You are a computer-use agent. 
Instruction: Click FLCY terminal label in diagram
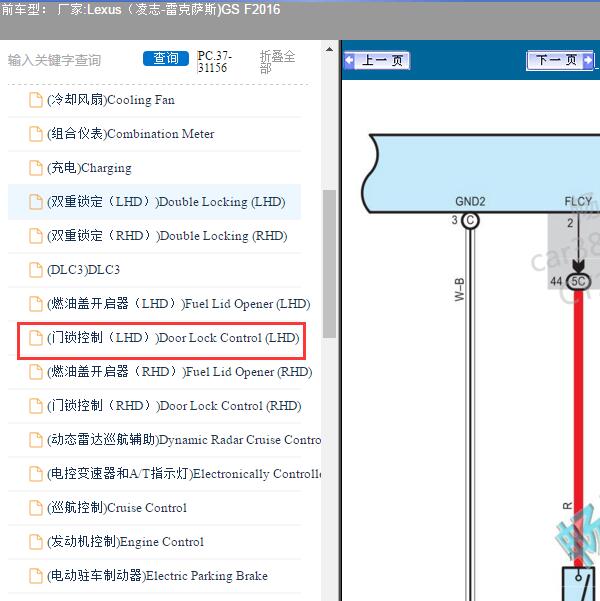click(x=578, y=201)
